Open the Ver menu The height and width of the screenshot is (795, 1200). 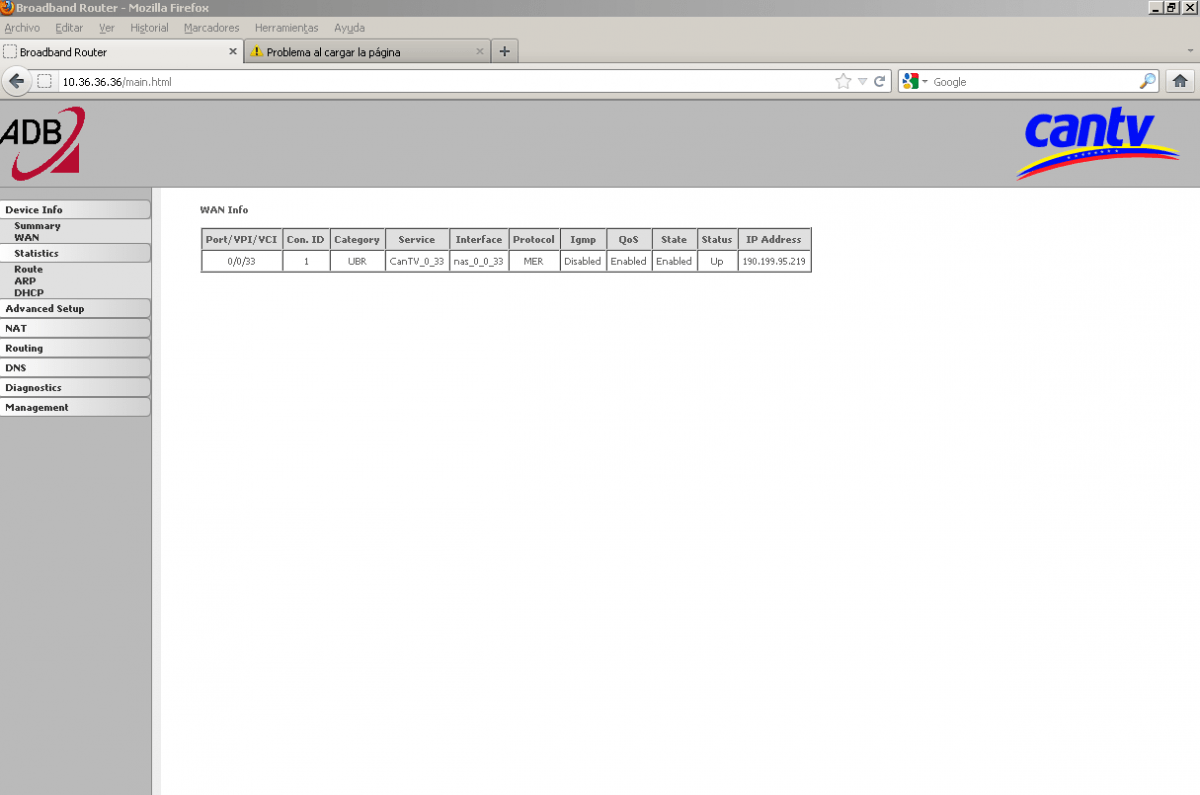107,28
